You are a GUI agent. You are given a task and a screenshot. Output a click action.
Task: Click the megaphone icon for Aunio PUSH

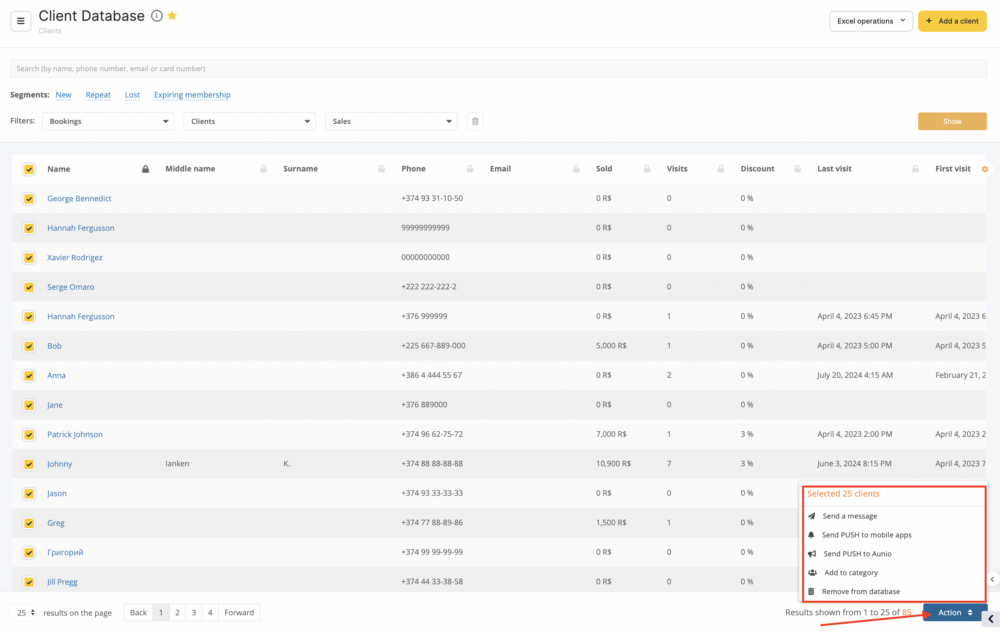(812, 554)
